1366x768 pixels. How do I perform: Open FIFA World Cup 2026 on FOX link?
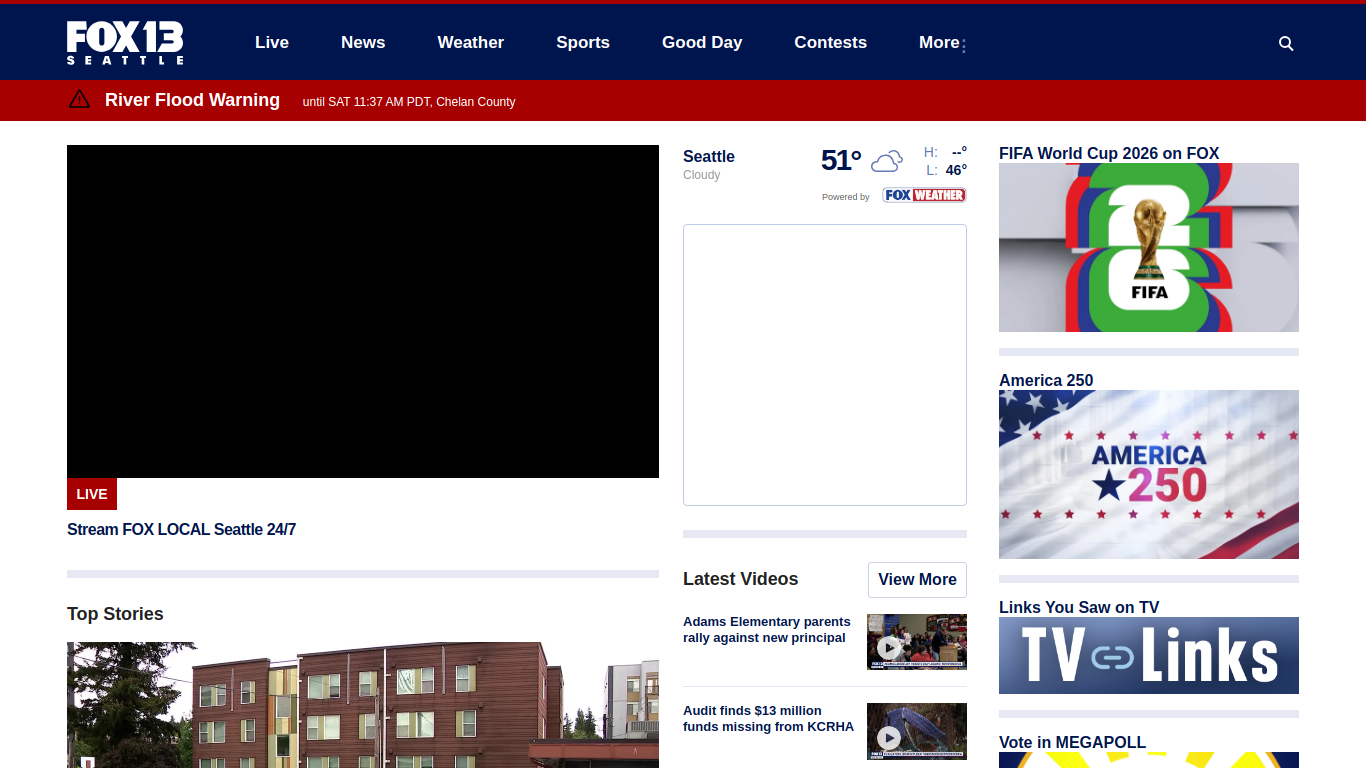point(1109,153)
